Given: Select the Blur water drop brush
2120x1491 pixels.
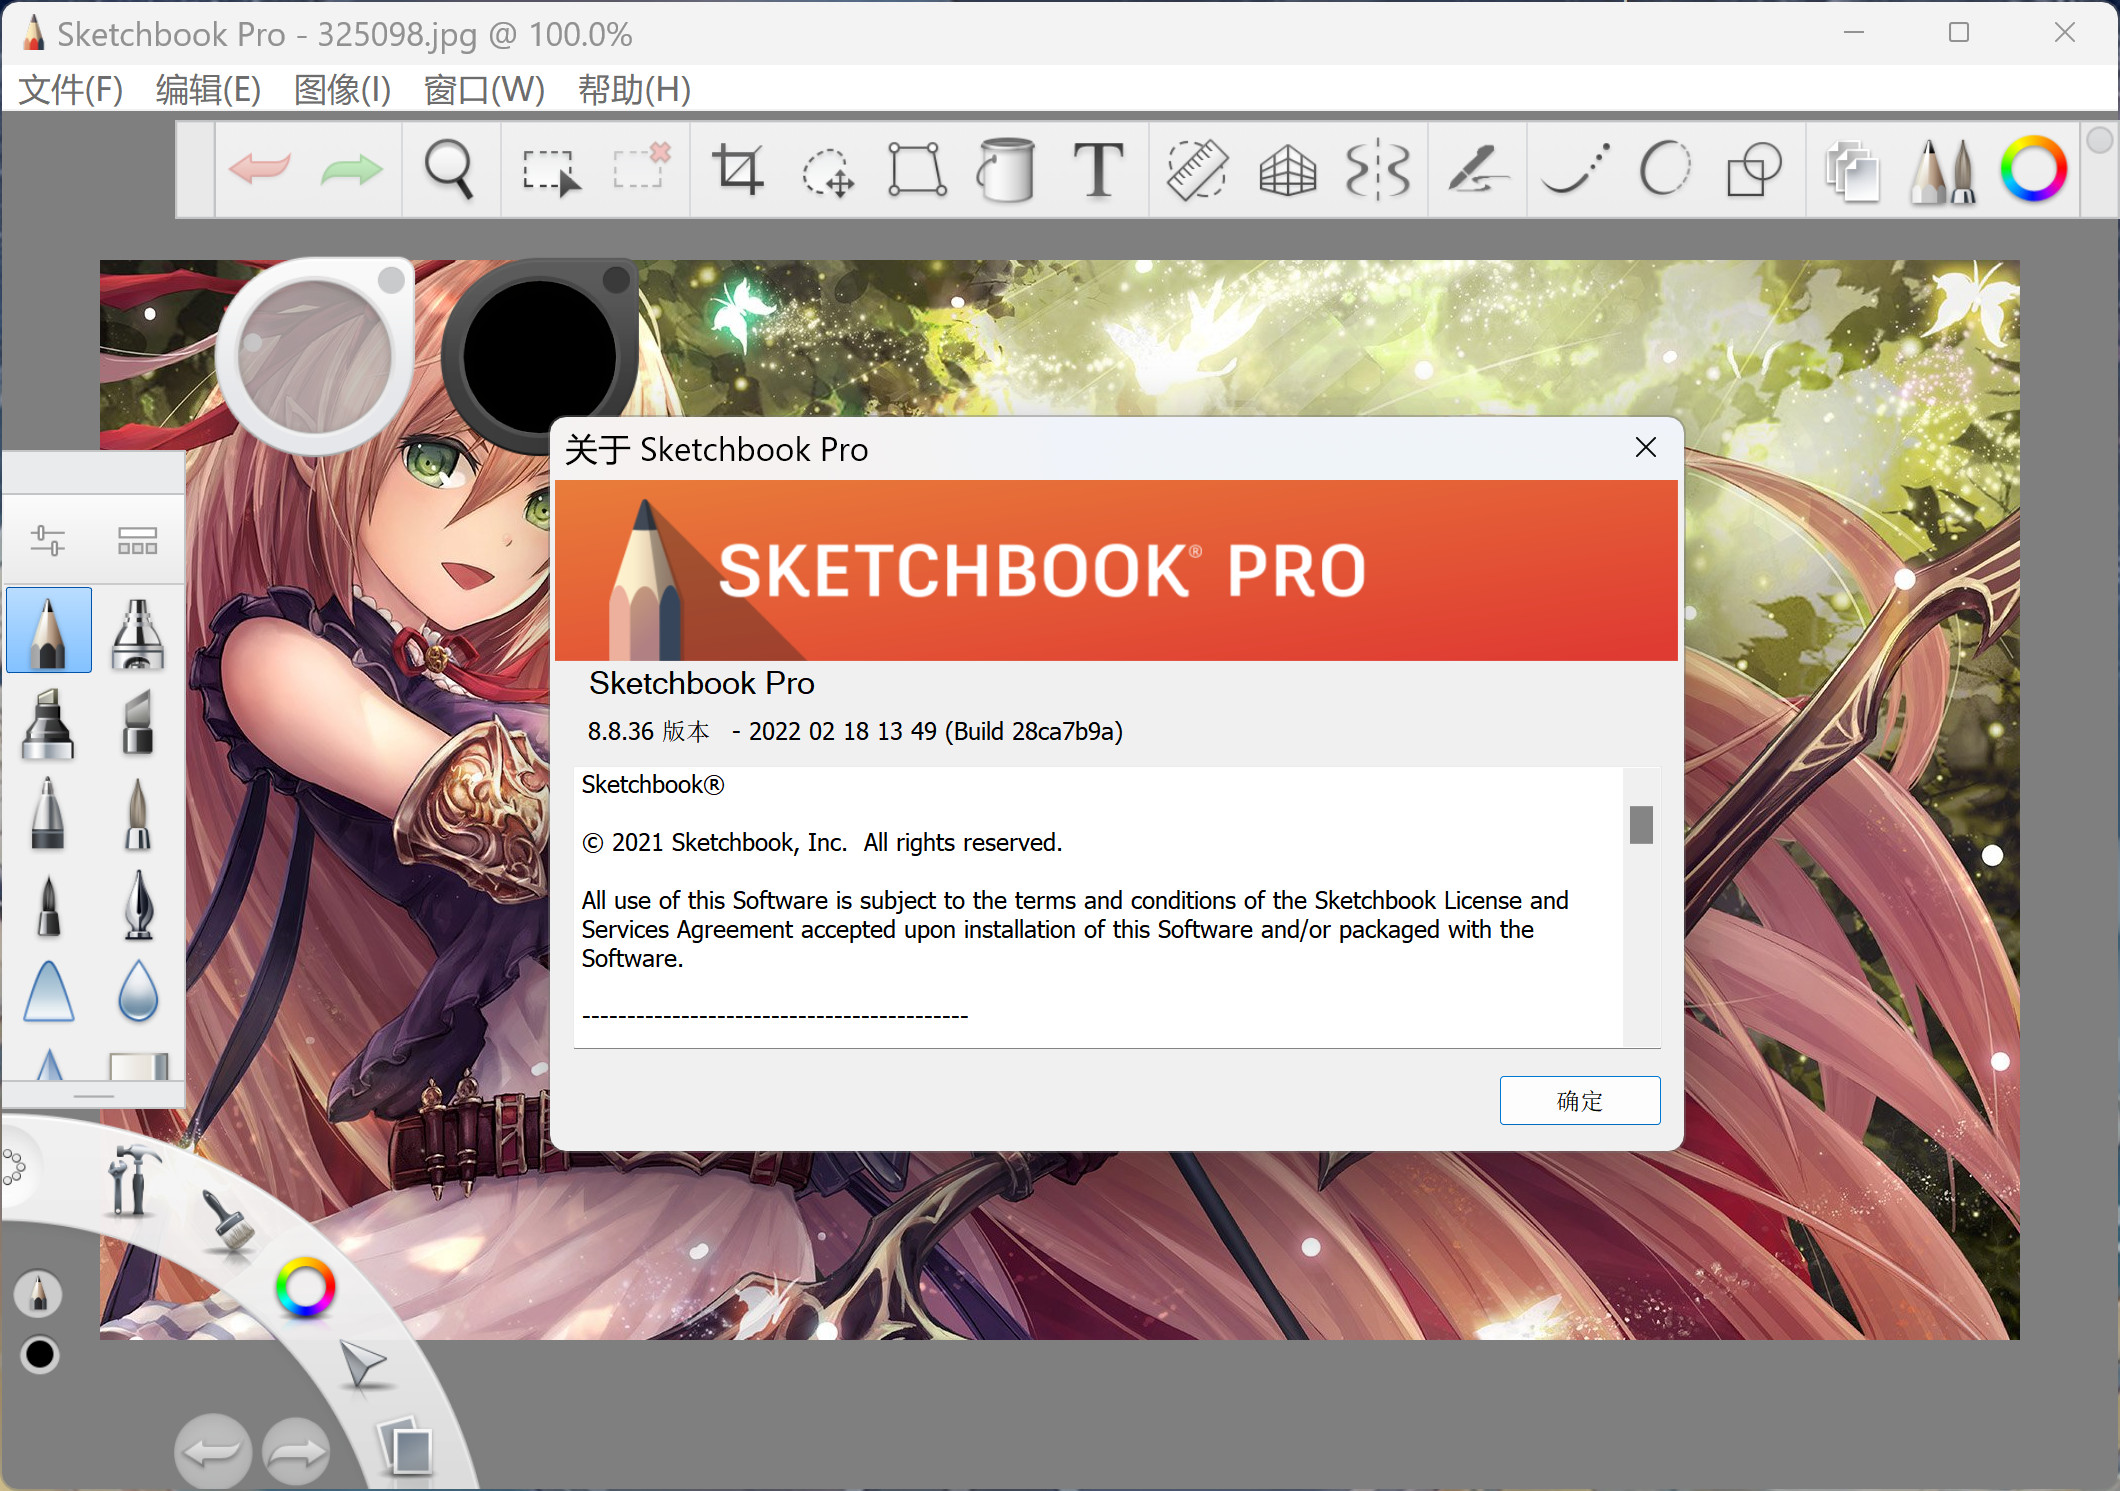Looking at the screenshot, I should (x=138, y=991).
